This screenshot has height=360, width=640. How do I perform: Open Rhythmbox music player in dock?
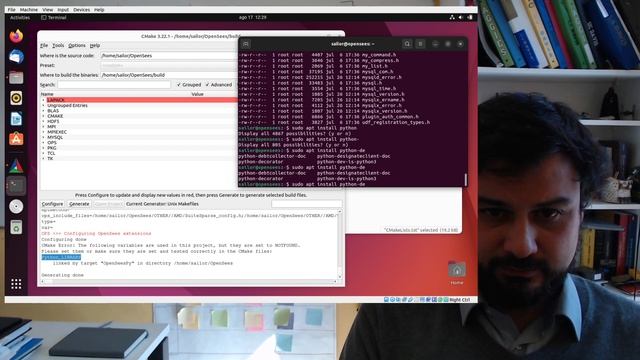click(16, 98)
